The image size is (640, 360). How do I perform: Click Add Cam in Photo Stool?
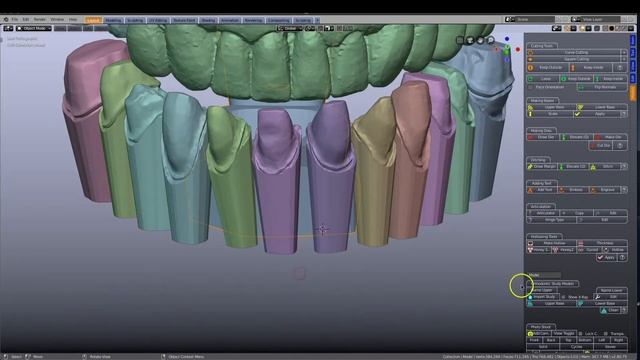(538, 333)
